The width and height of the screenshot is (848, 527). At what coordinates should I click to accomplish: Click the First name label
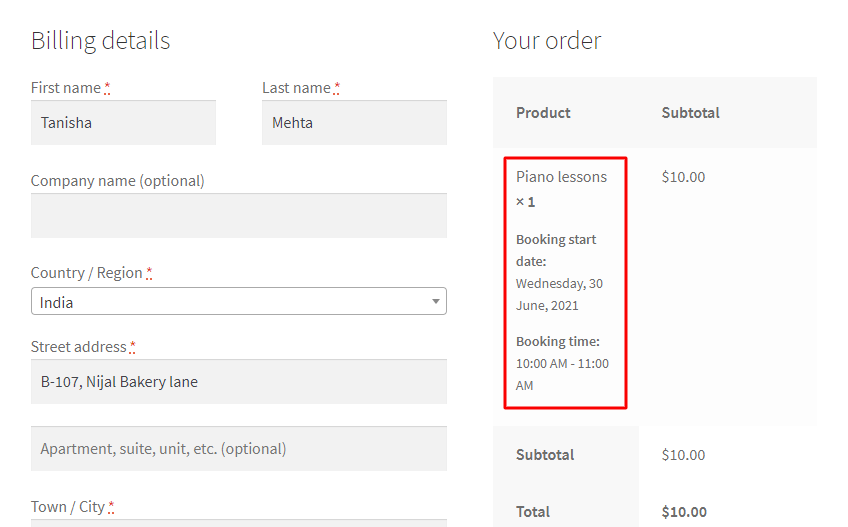click(x=66, y=88)
